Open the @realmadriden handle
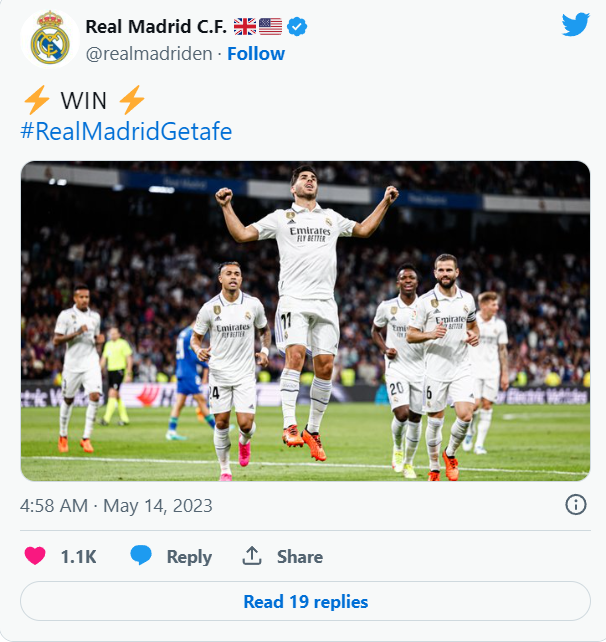 [149, 54]
